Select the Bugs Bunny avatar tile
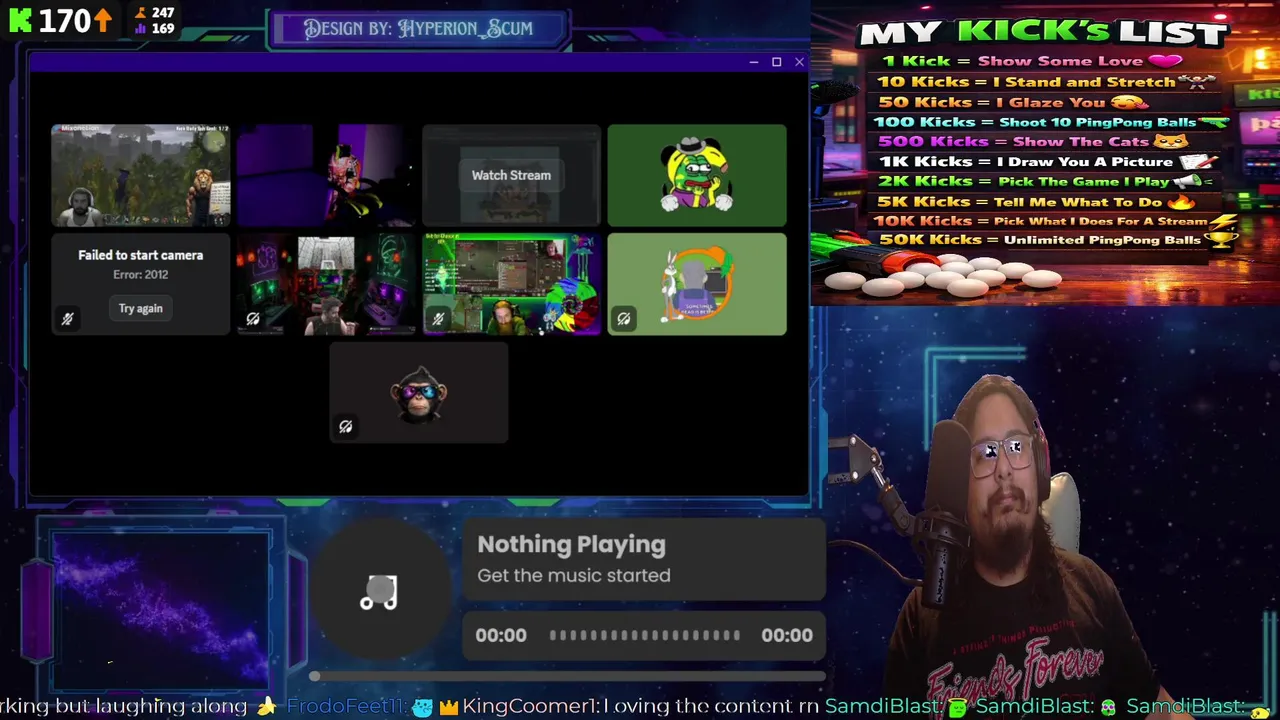 (697, 284)
